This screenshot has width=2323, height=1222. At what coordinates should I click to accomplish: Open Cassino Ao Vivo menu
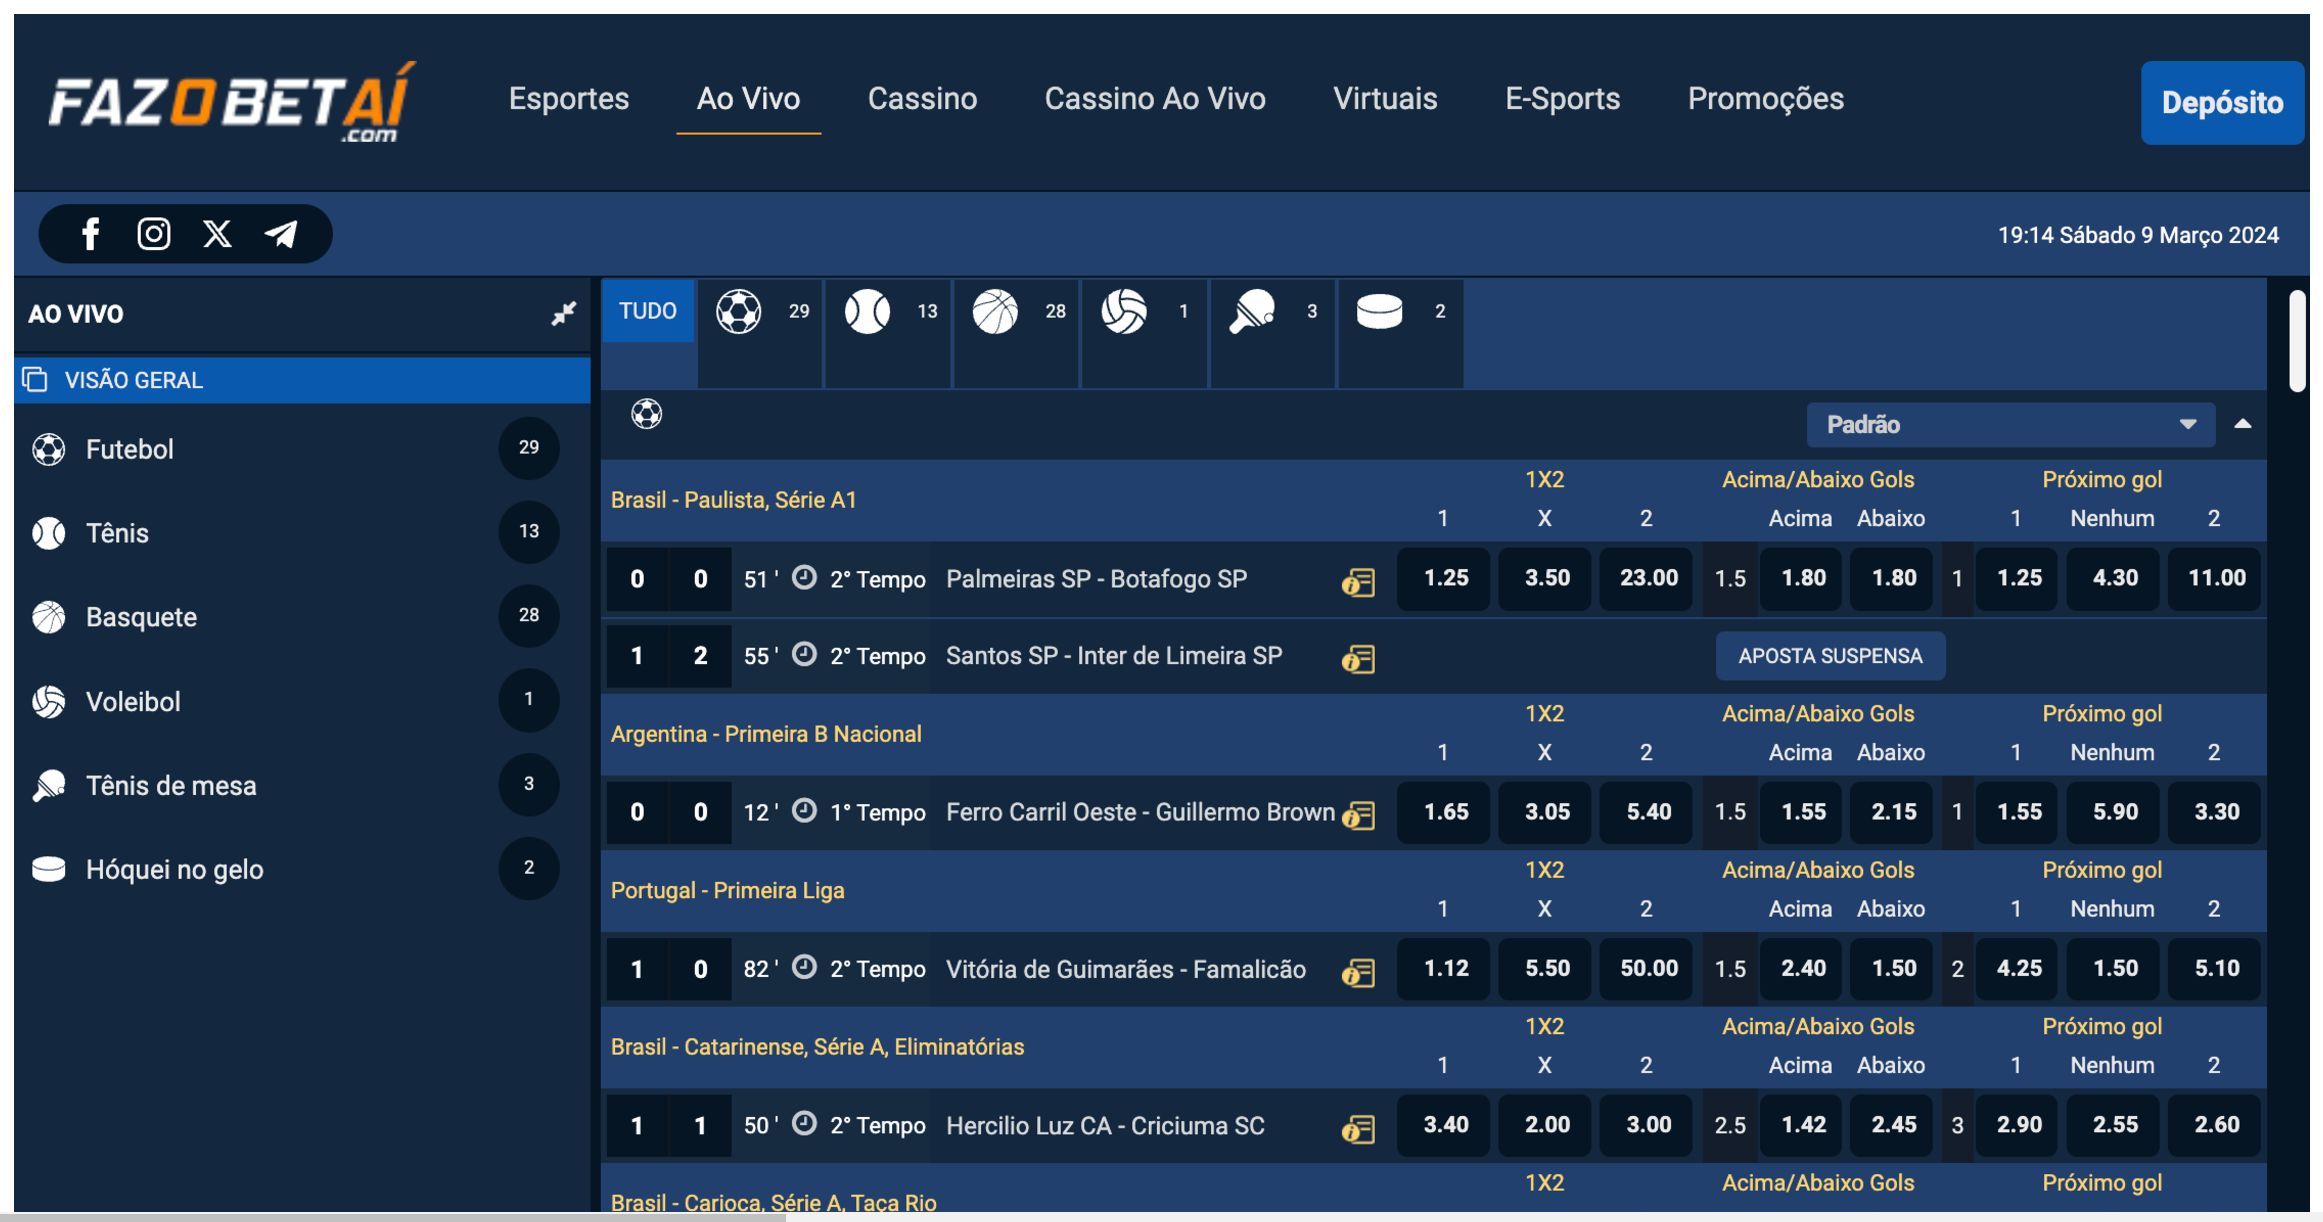[x=1155, y=98]
